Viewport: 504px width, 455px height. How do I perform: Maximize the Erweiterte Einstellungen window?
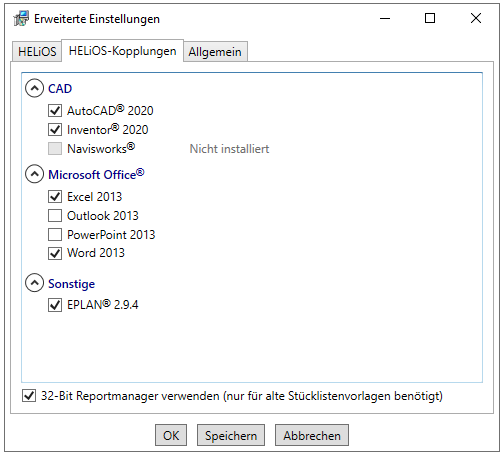tap(430, 18)
